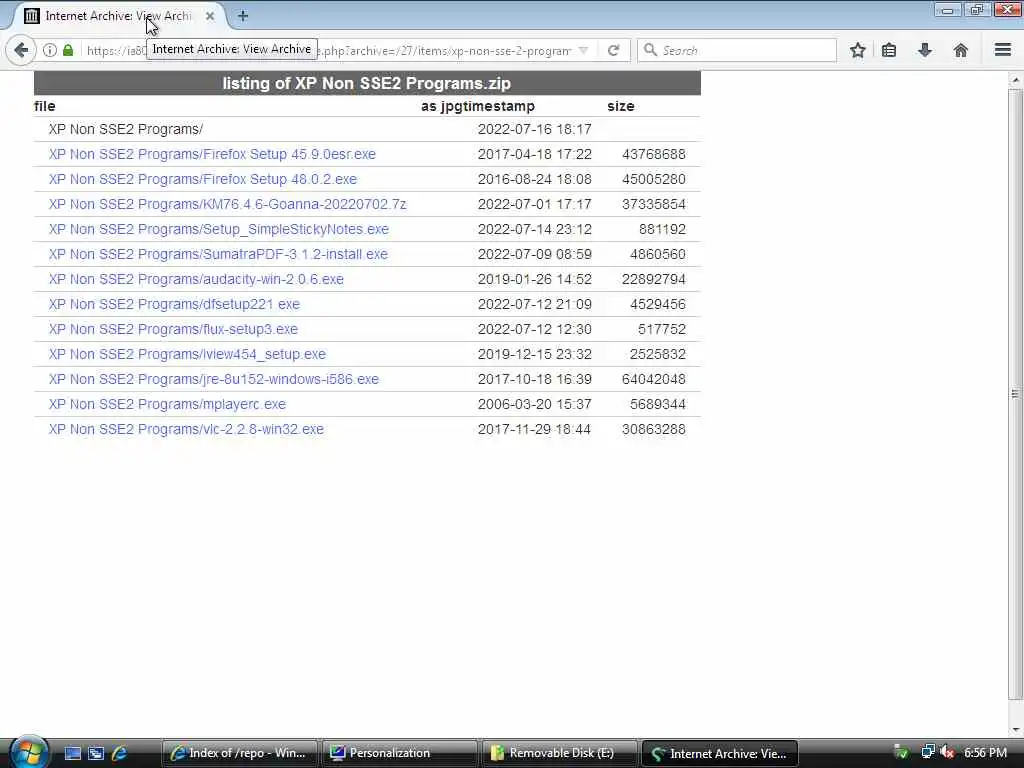Open dfsetup221.exe link
The width and height of the screenshot is (1024, 768).
174,304
